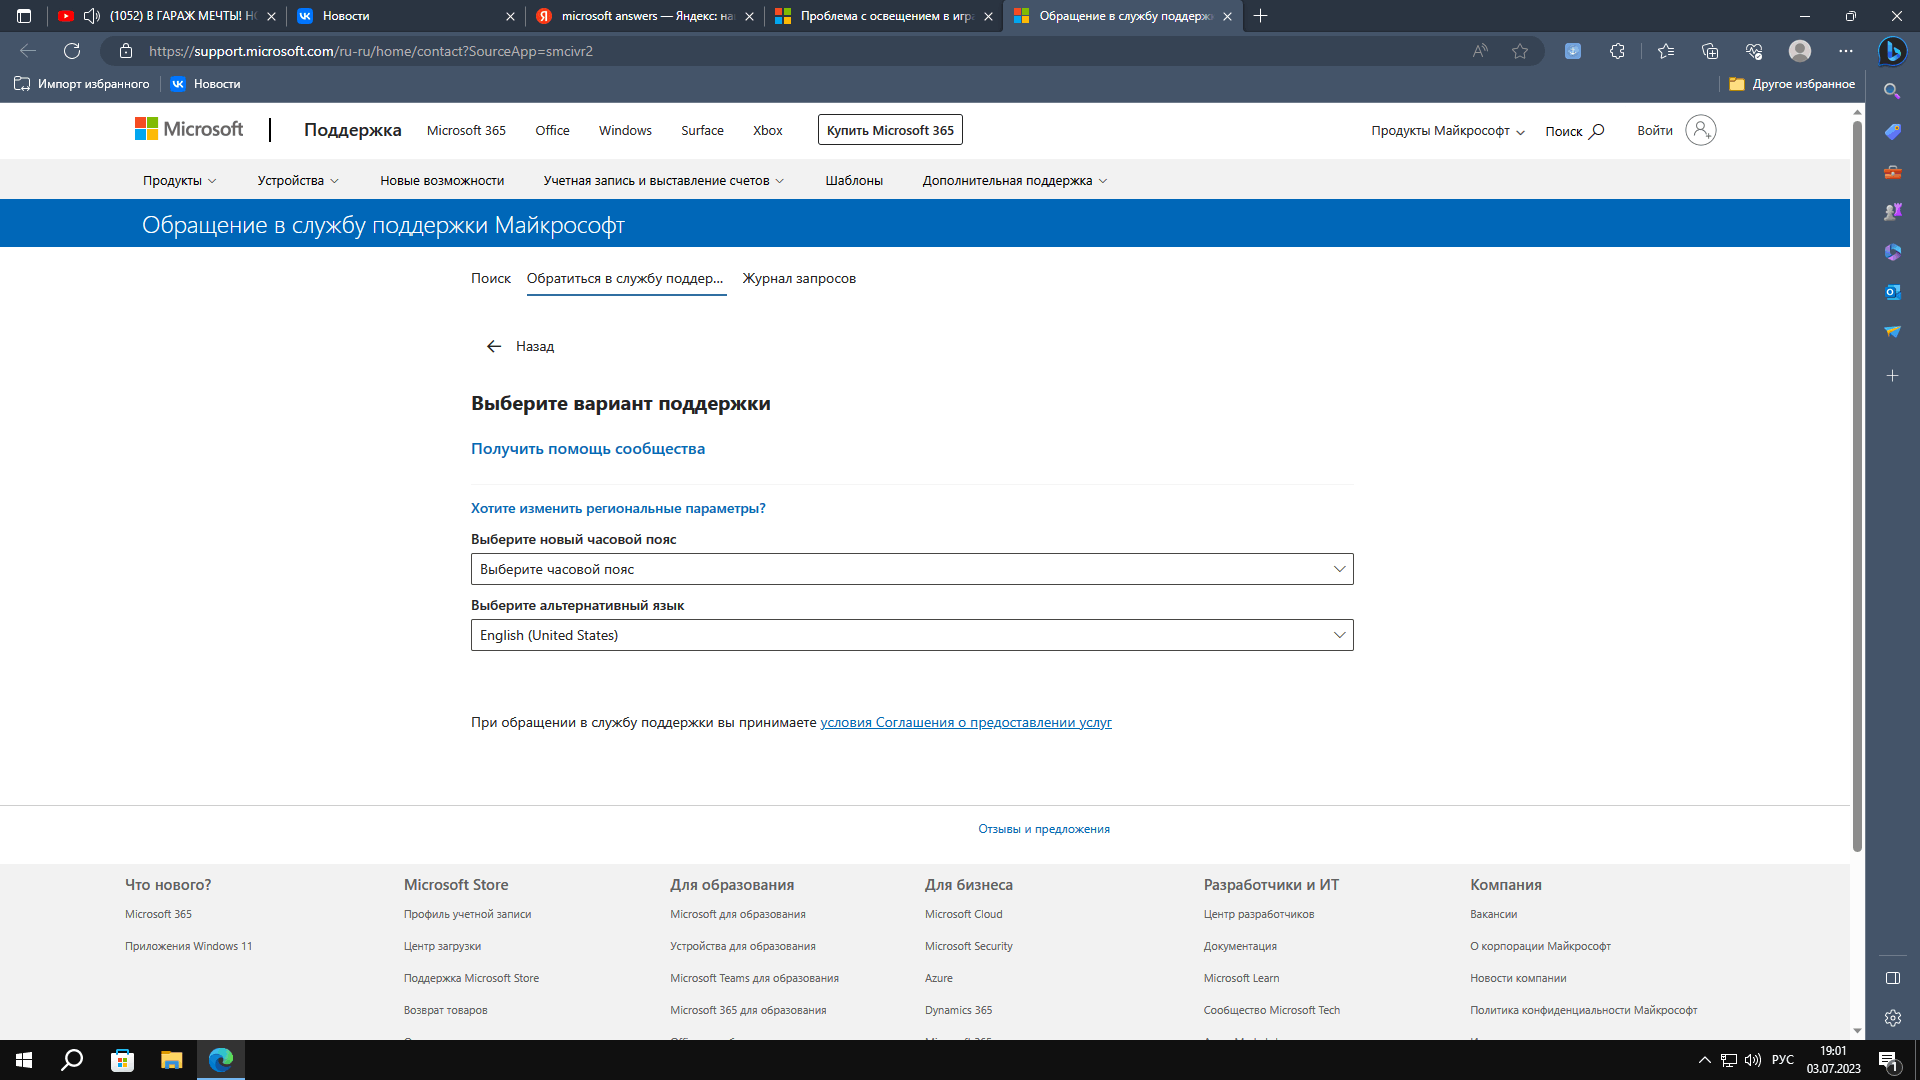Click the site lock icon in address bar

point(126,51)
